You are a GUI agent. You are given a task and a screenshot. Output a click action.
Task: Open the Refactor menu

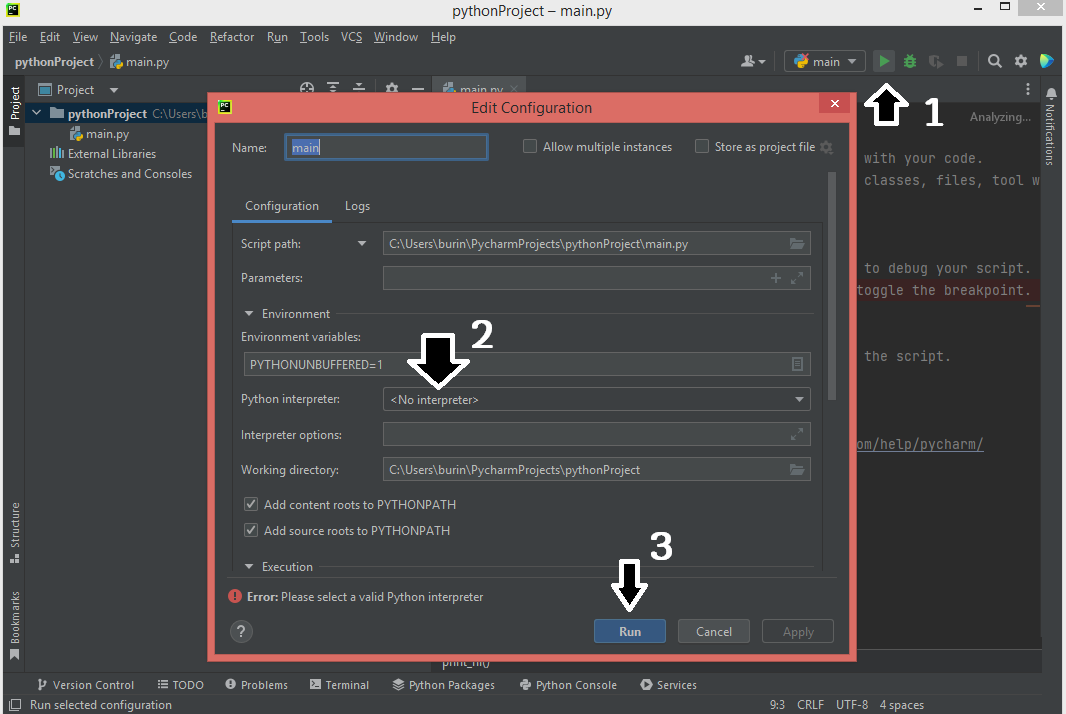(232, 37)
